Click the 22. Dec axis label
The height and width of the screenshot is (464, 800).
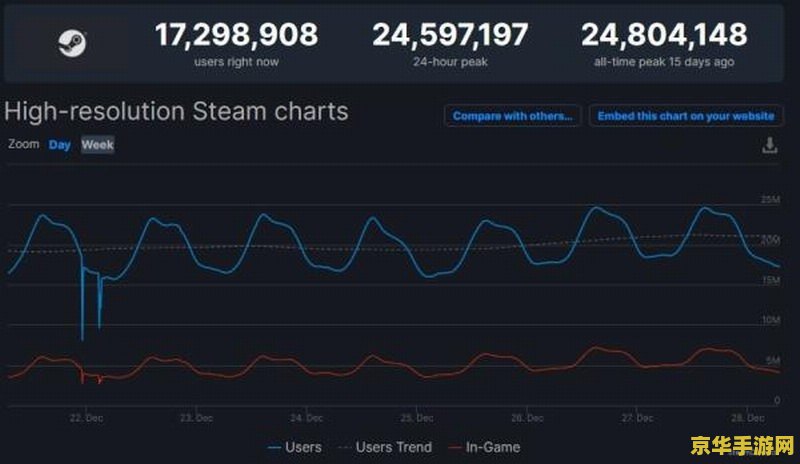pos(86,418)
